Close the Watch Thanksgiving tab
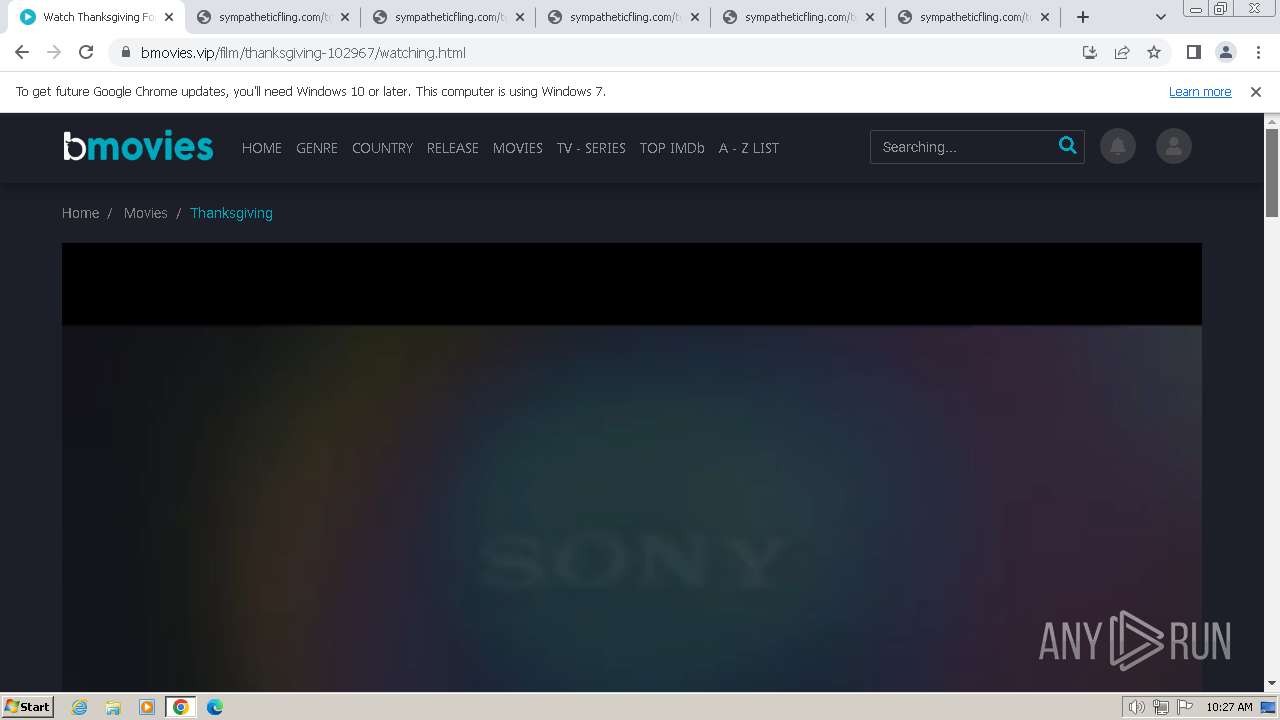Image resolution: width=1280 pixels, height=720 pixels. [169, 17]
